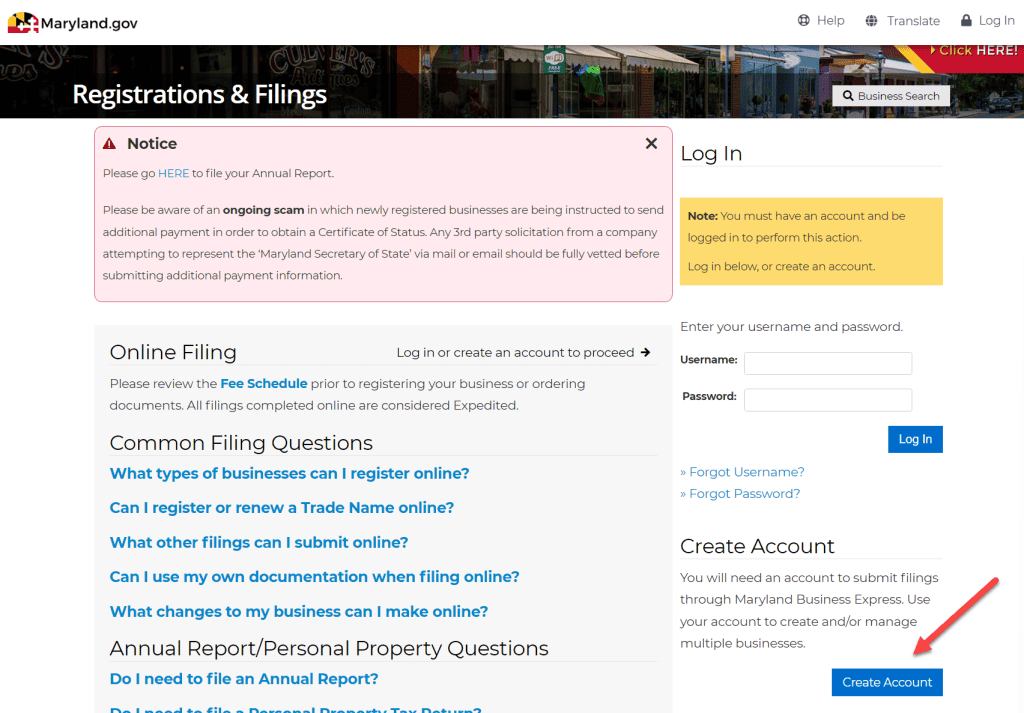Image resolution: width=1024 pixels, height=713 pixels.
Task: Click the Create Account button
Action: click(x=886, y=682)
